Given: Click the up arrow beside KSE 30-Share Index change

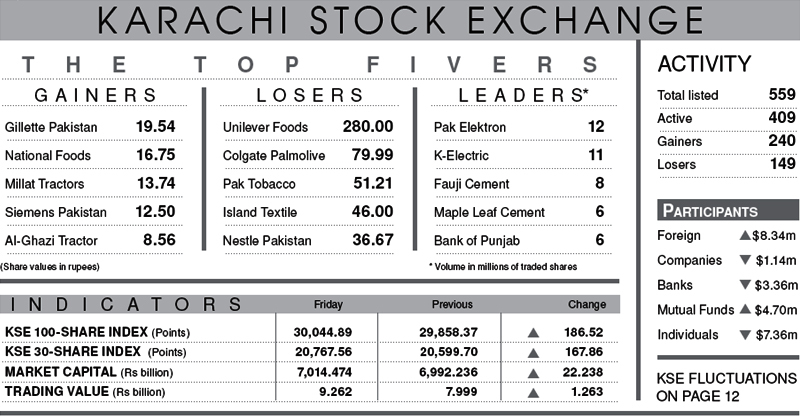Looking at the screenshot, I should [x=533, y=351].
